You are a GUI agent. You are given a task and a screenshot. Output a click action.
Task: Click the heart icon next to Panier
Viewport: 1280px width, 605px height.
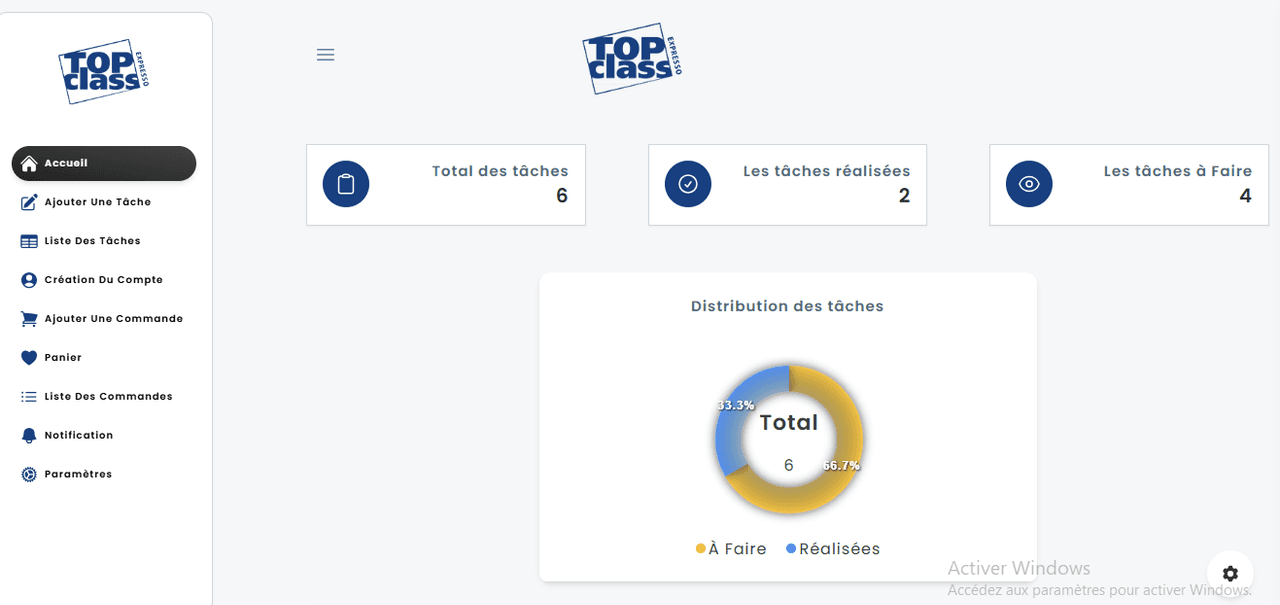coord(29,358)
